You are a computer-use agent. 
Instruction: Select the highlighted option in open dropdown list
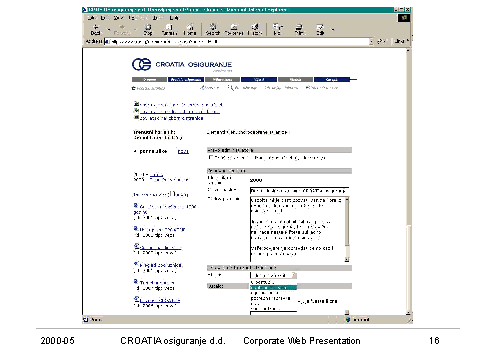pos(273,287)
